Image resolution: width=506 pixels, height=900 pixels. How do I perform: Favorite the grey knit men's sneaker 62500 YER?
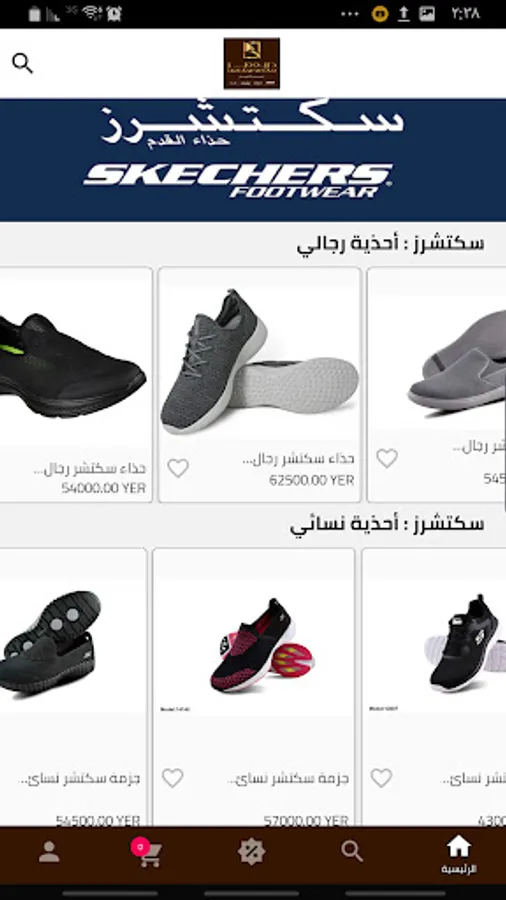point(178,468)
